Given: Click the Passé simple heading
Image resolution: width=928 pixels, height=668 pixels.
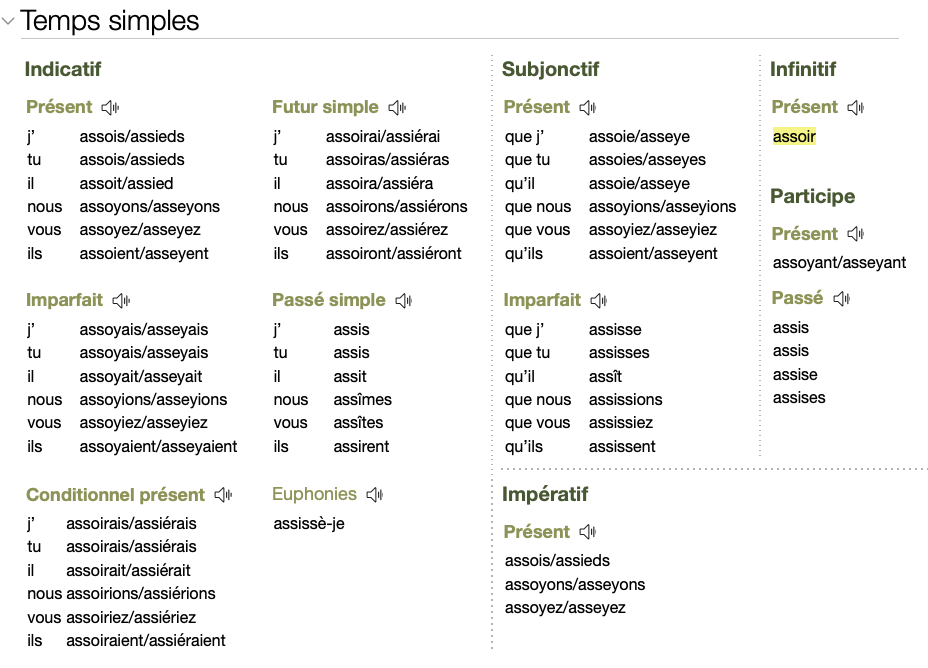Looking at the screenshot, I should [x=328, y=300].
